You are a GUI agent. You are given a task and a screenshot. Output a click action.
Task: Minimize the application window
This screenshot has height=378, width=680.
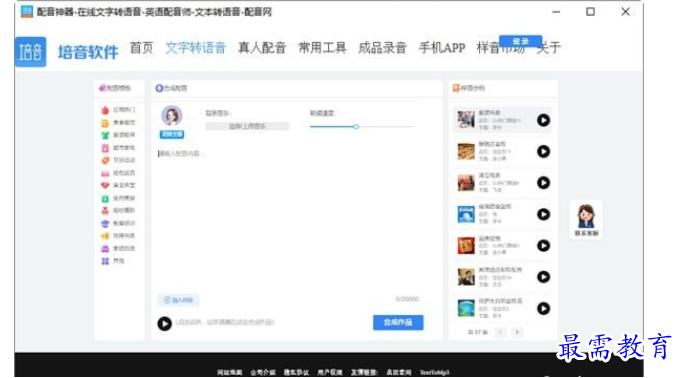[x=556, y=12]
